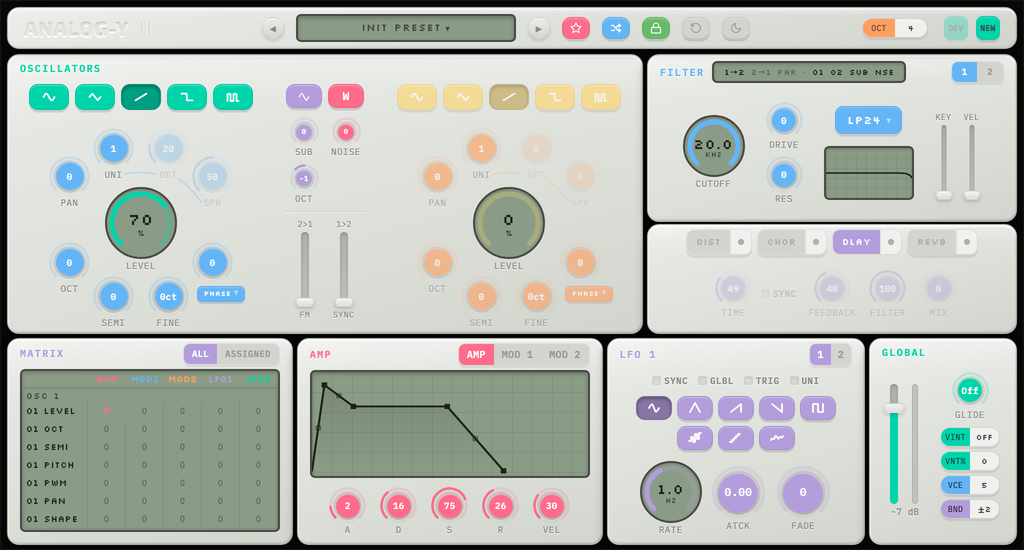
Task: Change VNT% value field
Action: [x=984, y=461]
